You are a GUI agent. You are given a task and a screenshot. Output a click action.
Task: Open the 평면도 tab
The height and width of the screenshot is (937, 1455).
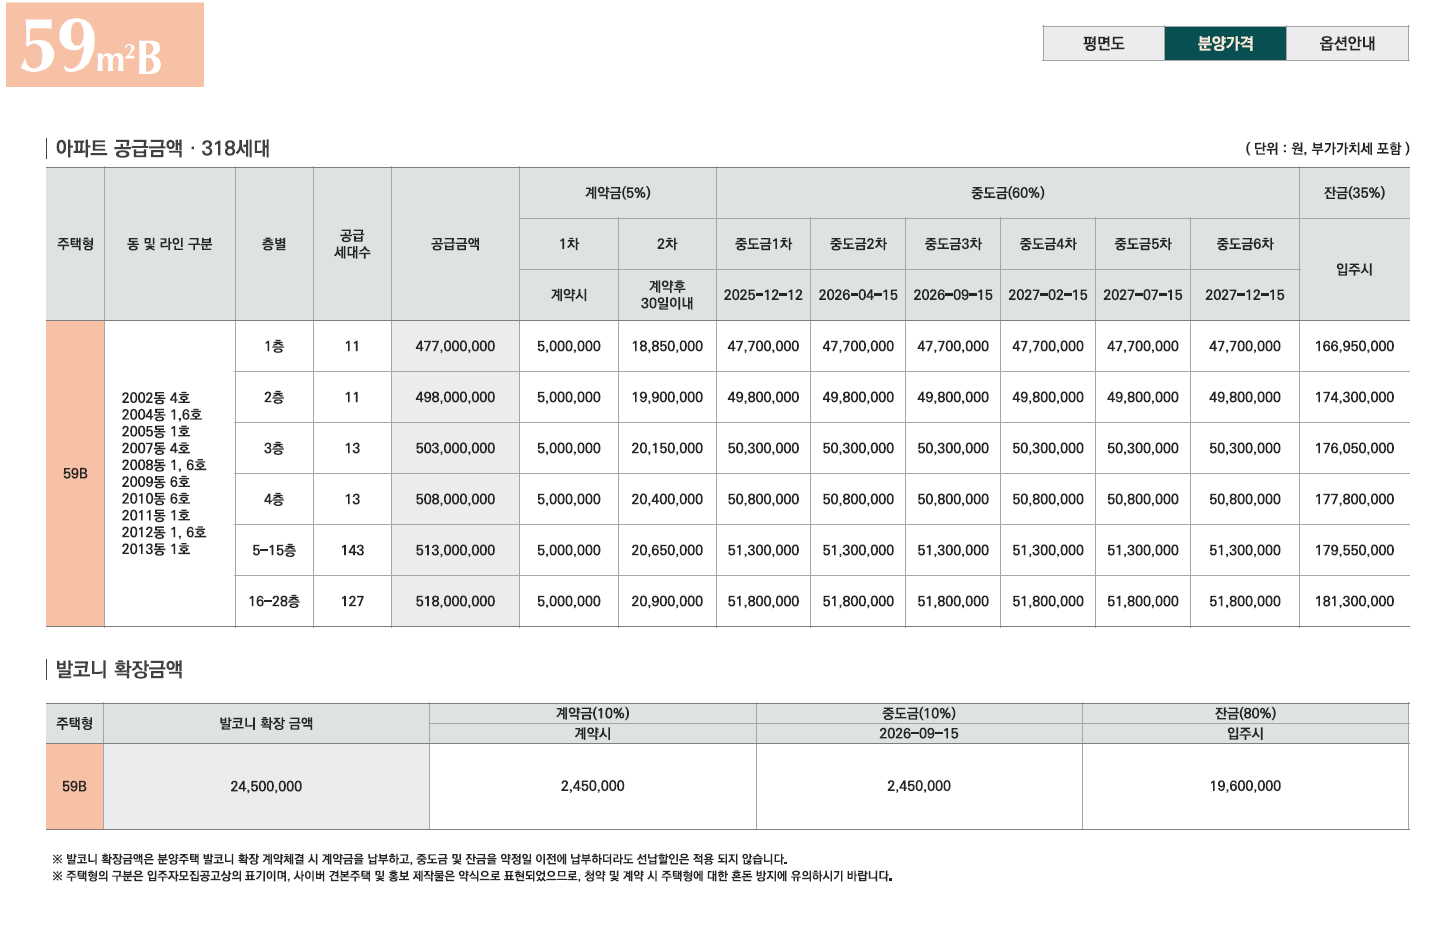(1104, 43)
